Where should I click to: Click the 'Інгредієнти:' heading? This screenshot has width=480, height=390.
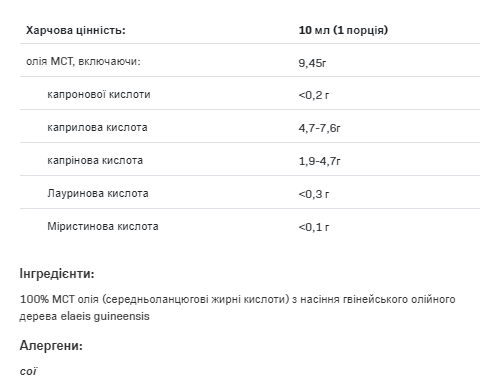coord(57,274)
